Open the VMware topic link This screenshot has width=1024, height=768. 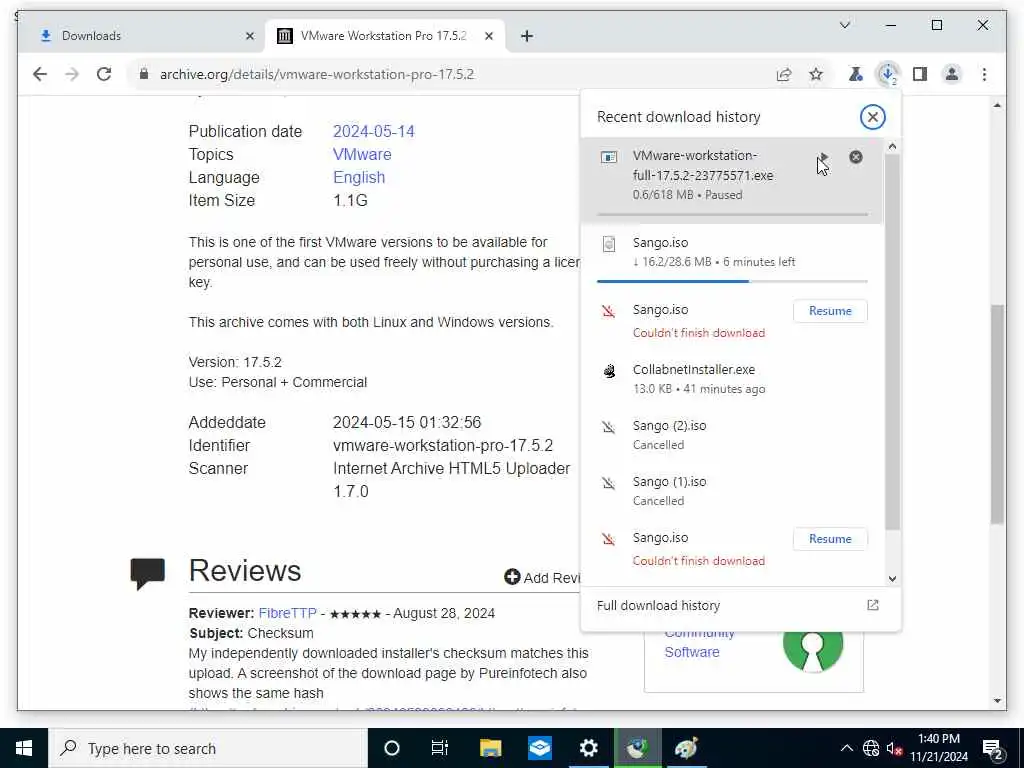(362, 154)
